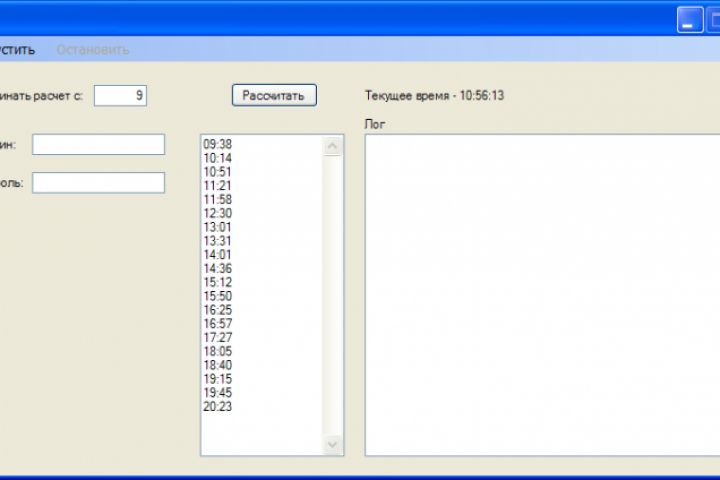Select the 18:40 list entry
The height and width of the screenshot is (480, 720).
(218, 365)
